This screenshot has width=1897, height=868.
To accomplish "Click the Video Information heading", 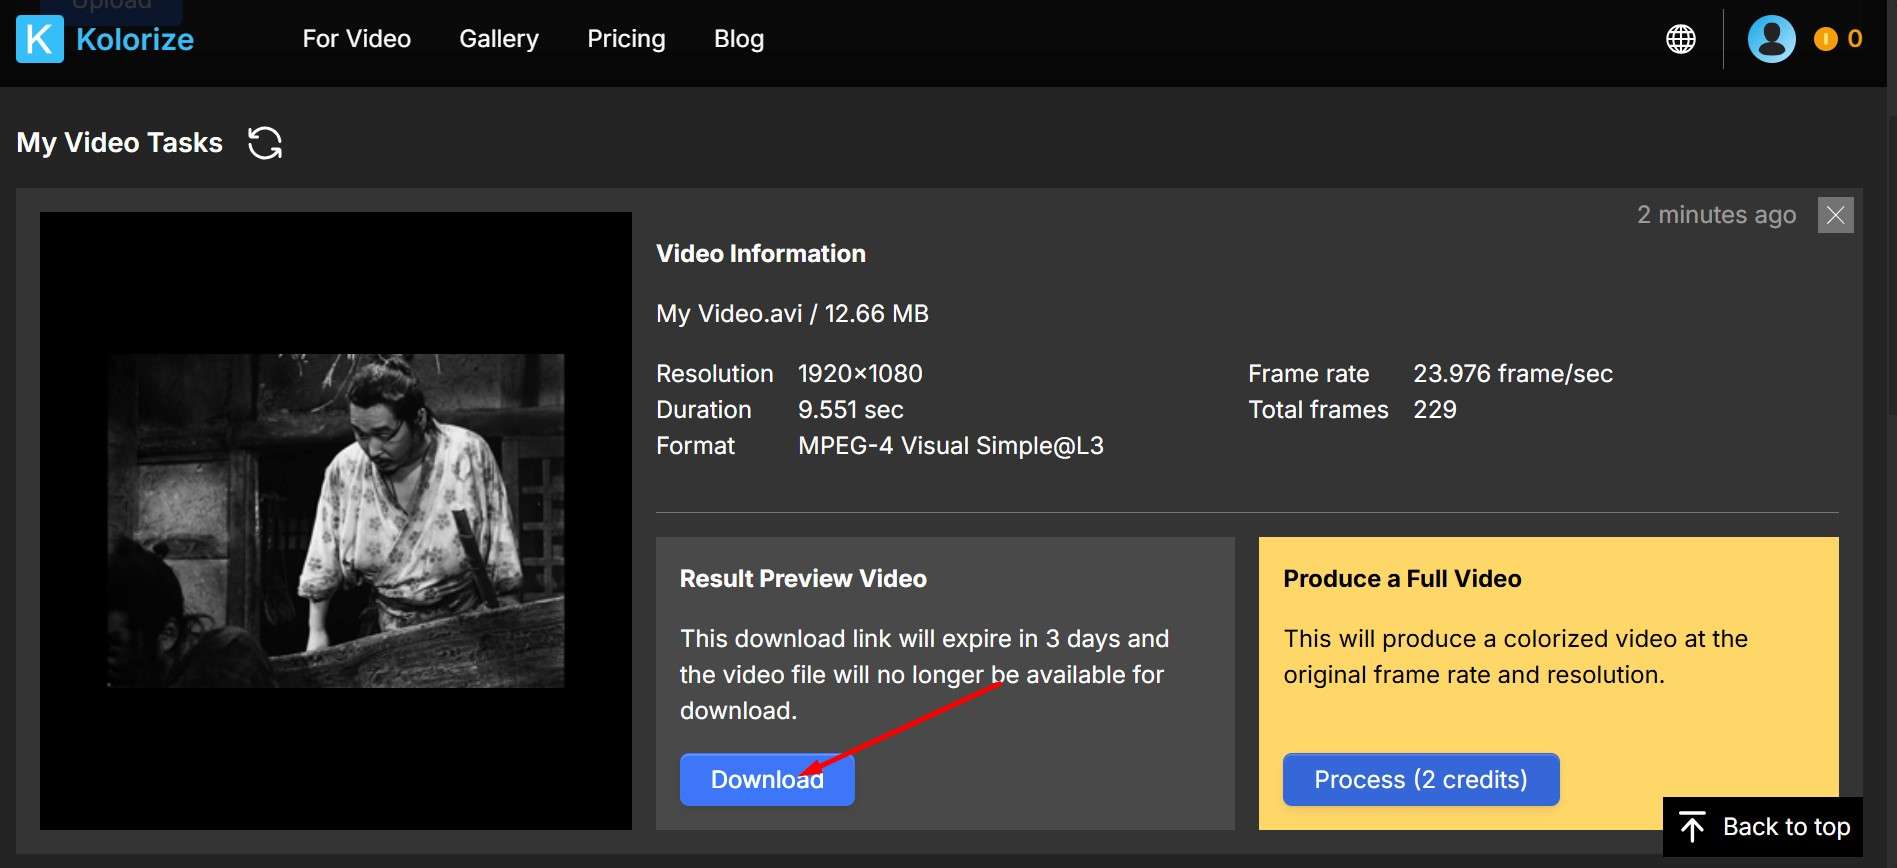I will click(761, 254).
